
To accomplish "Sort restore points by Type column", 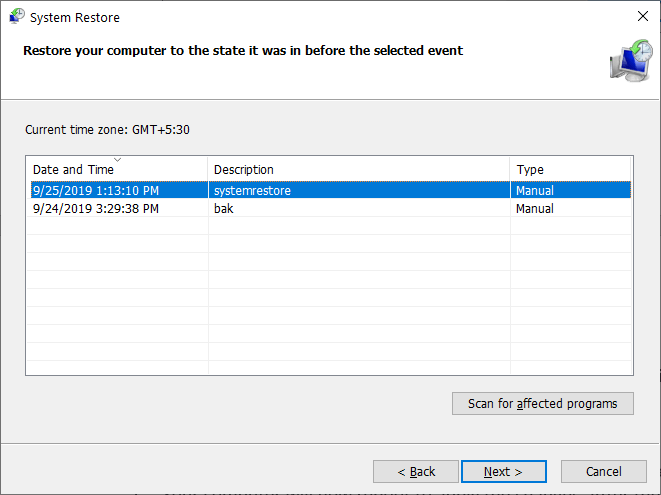I will tap(530, 170).
